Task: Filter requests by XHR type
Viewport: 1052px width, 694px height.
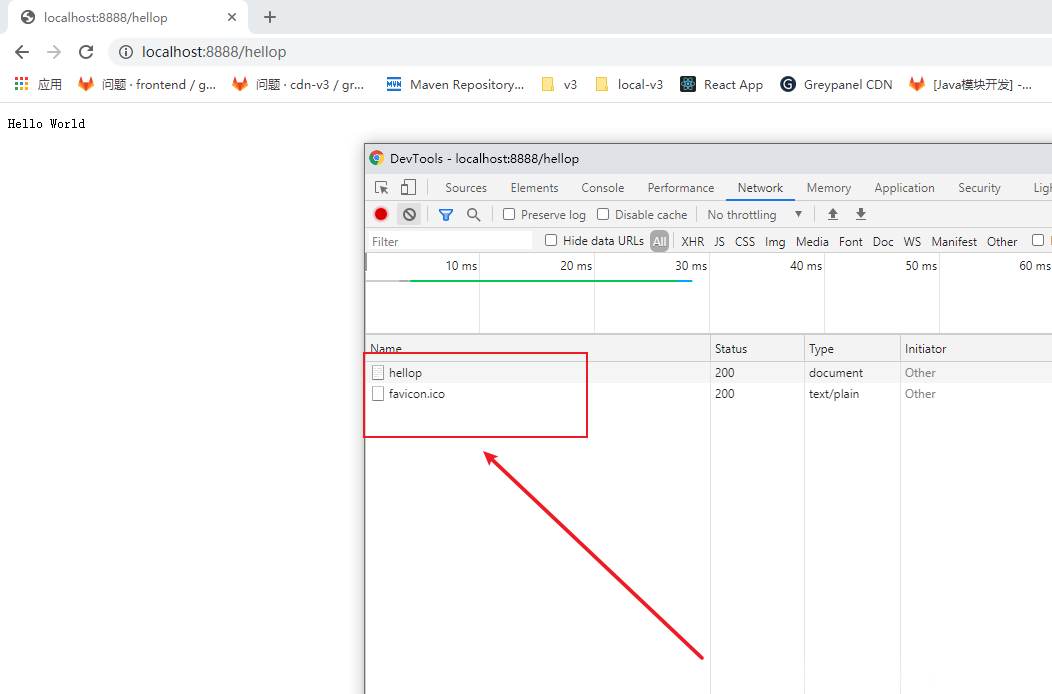Action: (x=692, y=241)
